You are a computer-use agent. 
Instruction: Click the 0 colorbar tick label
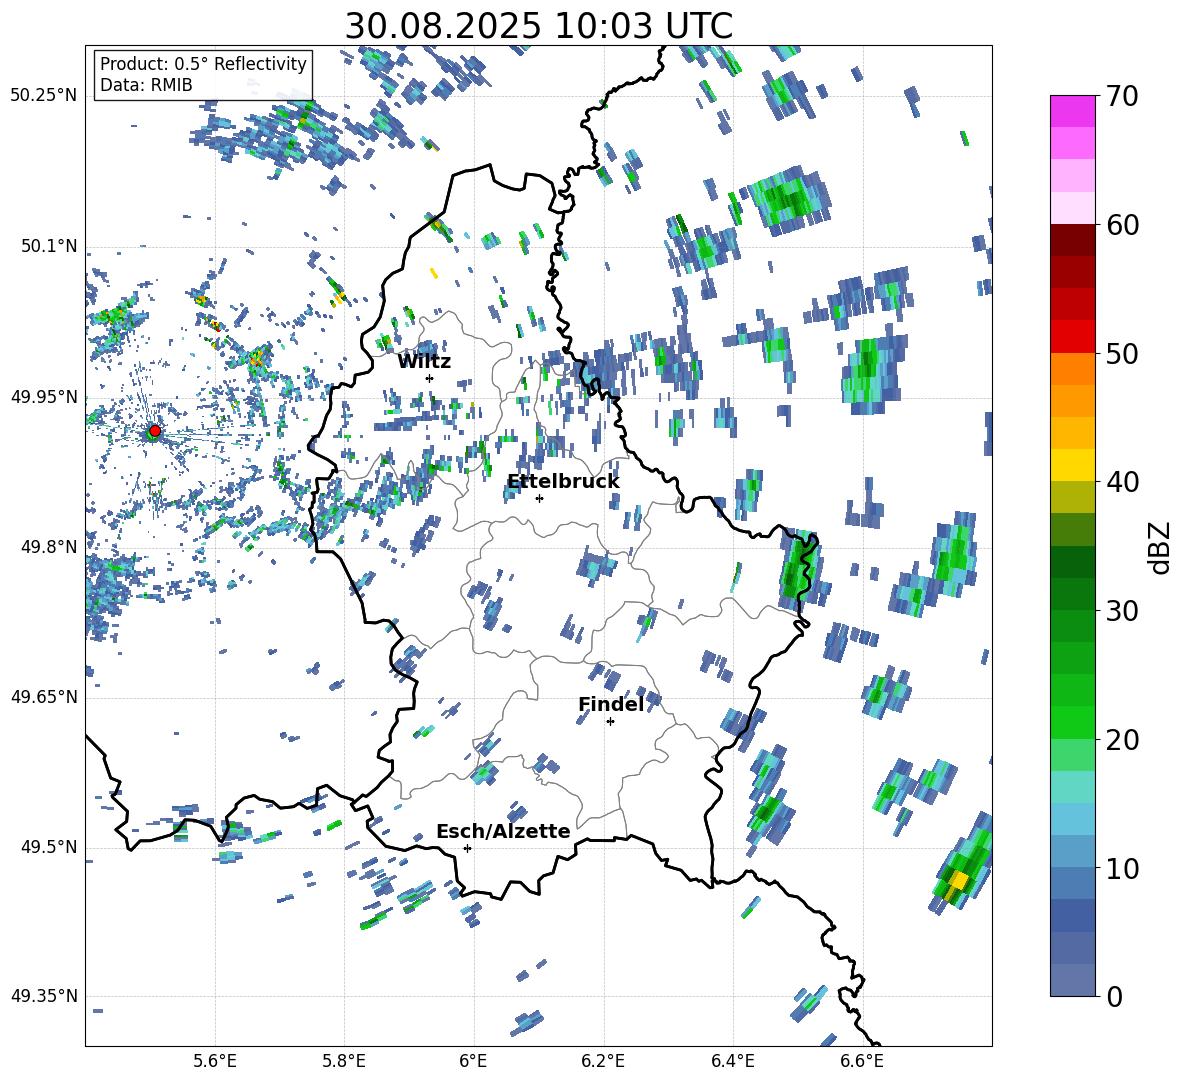[x=1114, y=997]
